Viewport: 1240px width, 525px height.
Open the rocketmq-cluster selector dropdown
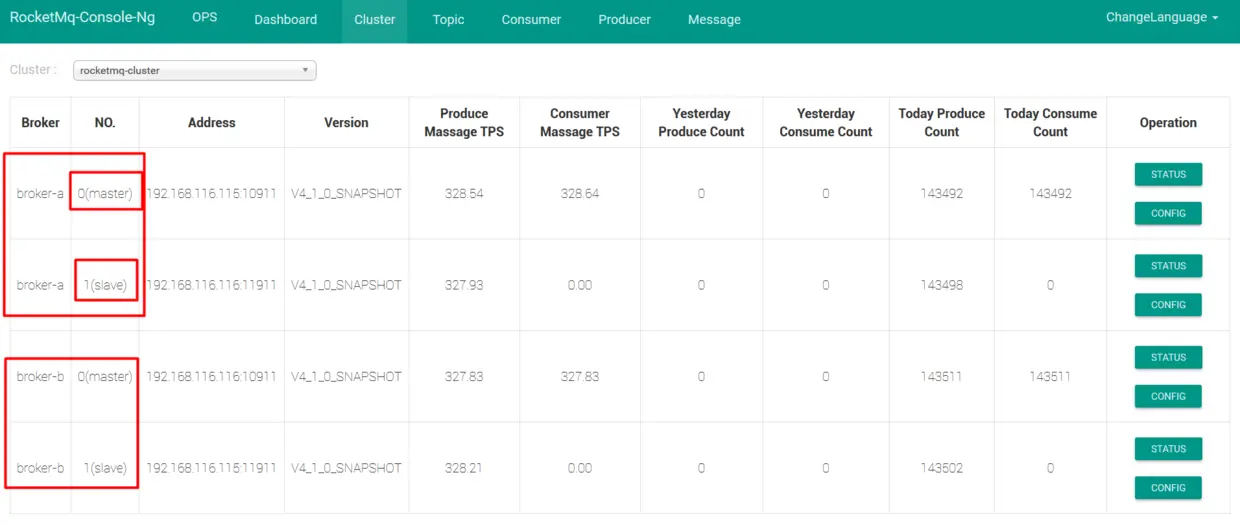(195, 71)
